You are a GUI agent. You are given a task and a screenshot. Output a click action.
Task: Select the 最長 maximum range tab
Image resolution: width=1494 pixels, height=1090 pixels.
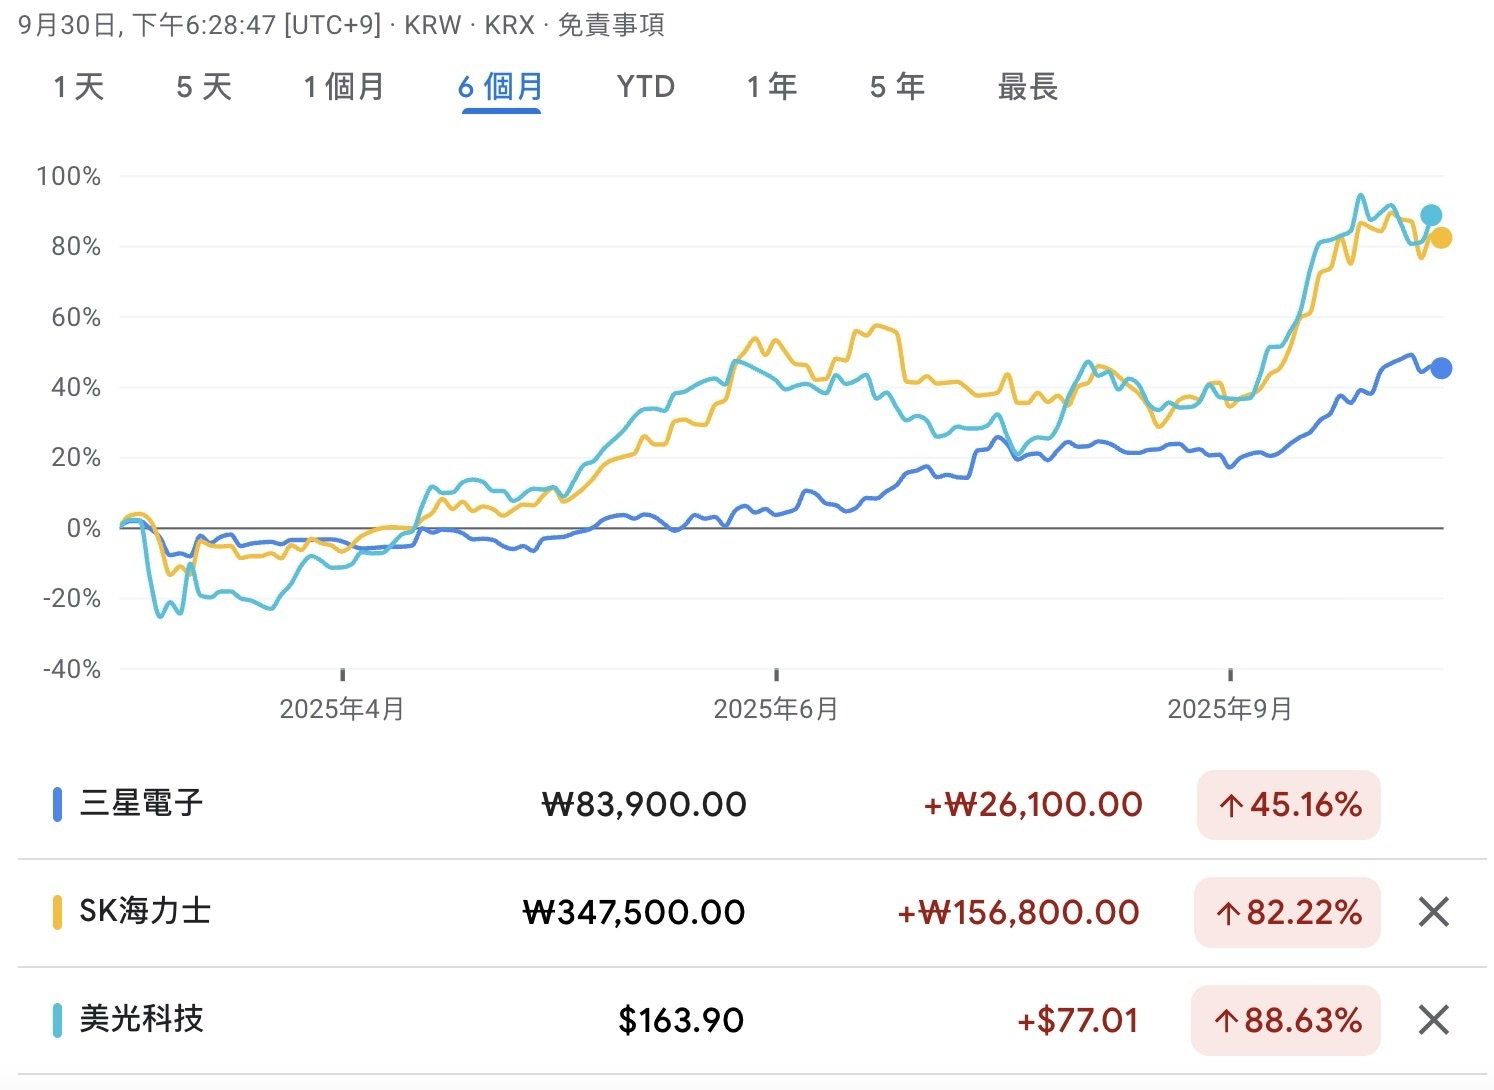[x=1027, y=87]
